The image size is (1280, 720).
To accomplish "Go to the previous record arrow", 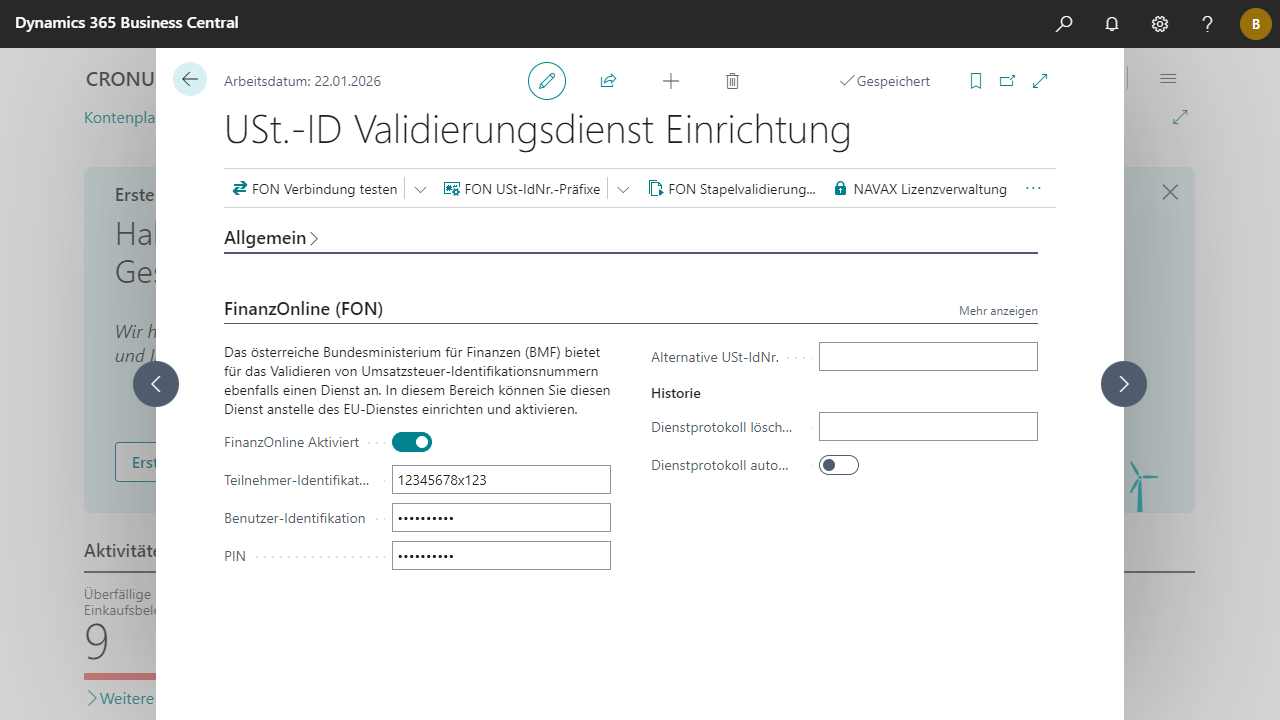I will (156, 384).
